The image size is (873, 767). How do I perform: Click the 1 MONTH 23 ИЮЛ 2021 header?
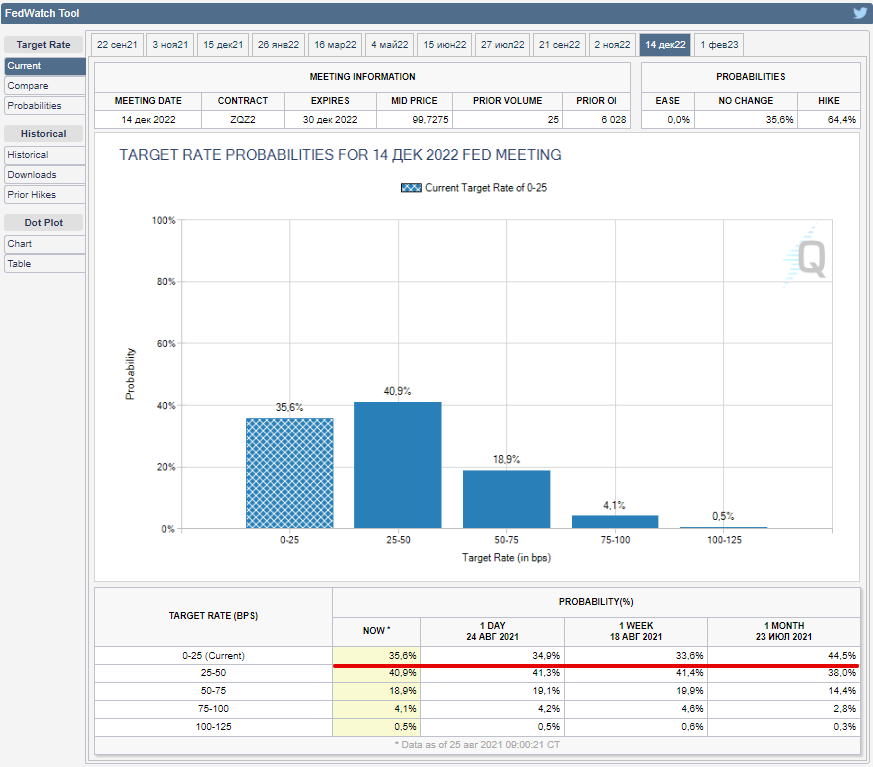783,631
